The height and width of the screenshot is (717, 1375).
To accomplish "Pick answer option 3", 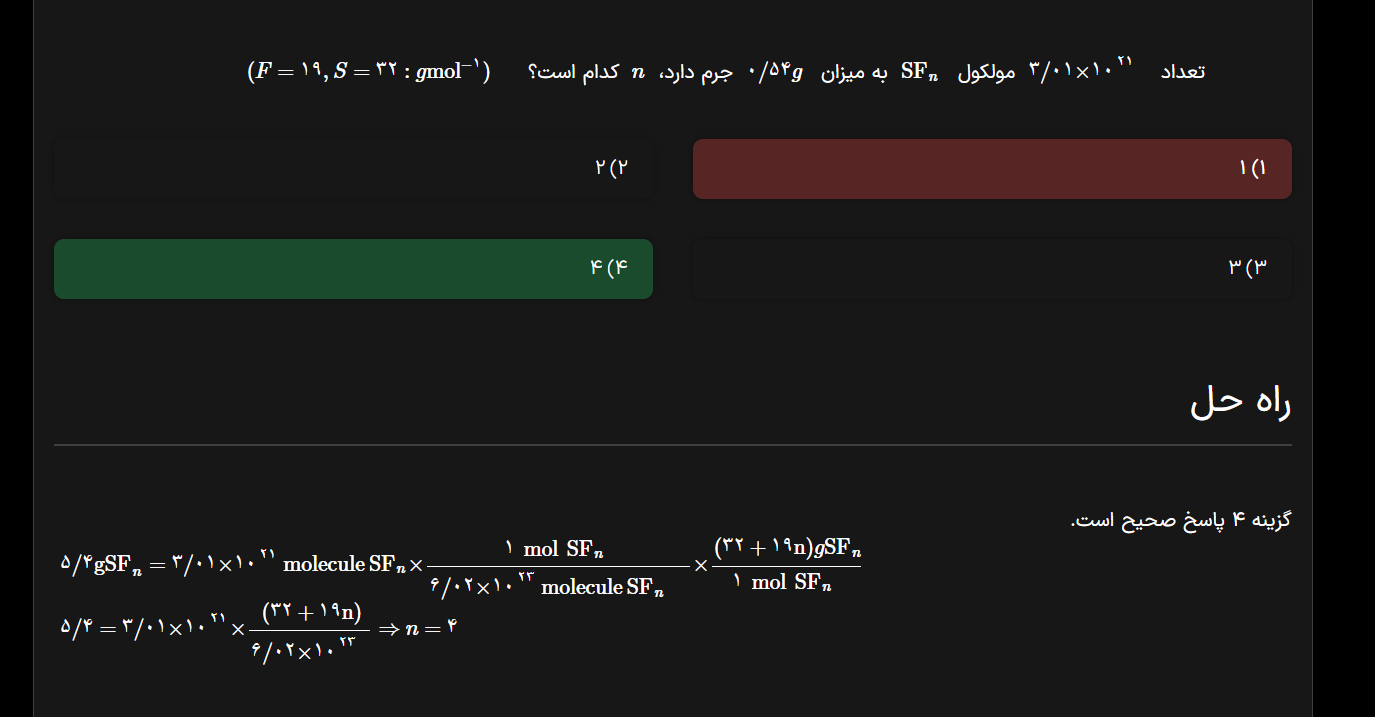I will [x=992, y=269].
